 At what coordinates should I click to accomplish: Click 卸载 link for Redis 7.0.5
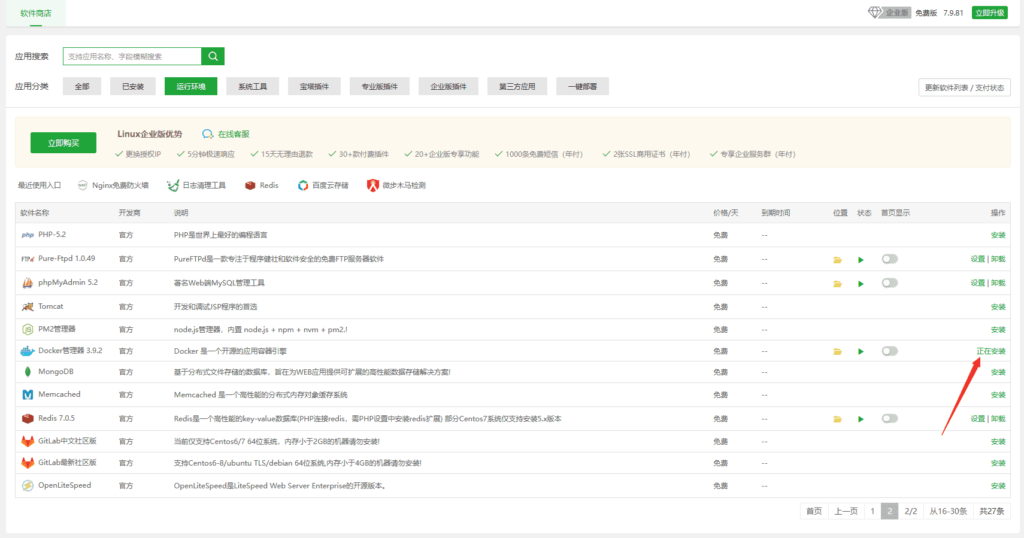pyautogui.click(x=998, y=419)
